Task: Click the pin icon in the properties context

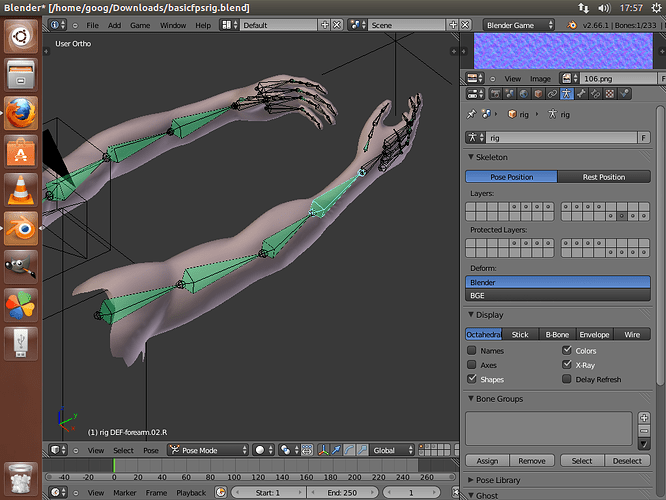Action: coord(471,114)
